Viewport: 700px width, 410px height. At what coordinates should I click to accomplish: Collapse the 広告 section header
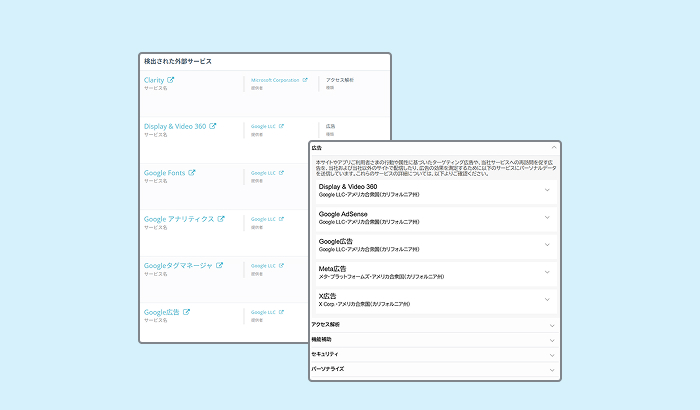point(553,148)
